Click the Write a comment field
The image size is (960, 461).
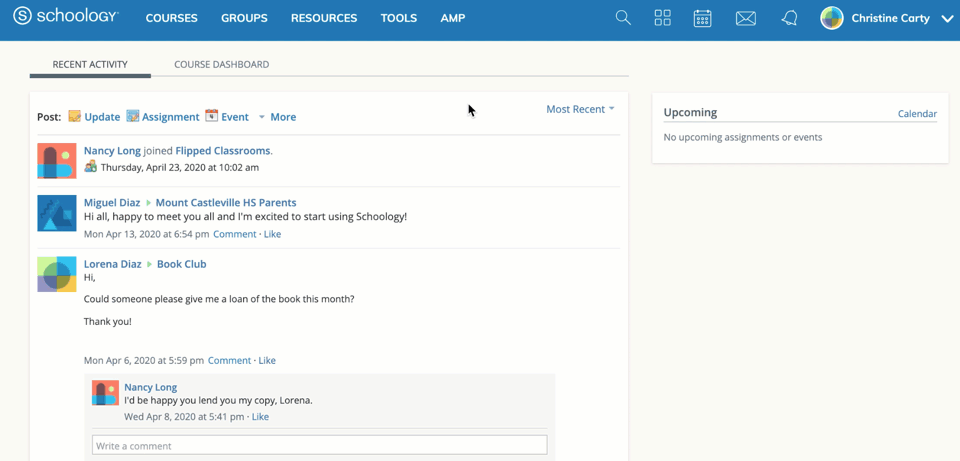319,445
